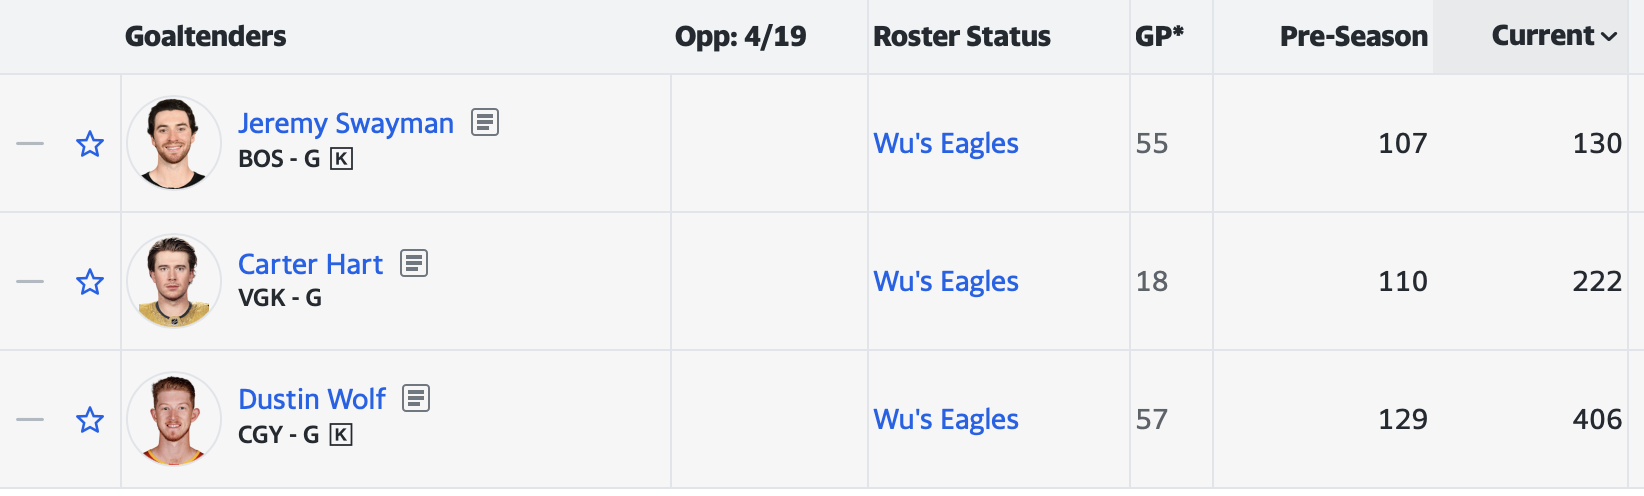Open Carter Hart's player notes icon

414,263
